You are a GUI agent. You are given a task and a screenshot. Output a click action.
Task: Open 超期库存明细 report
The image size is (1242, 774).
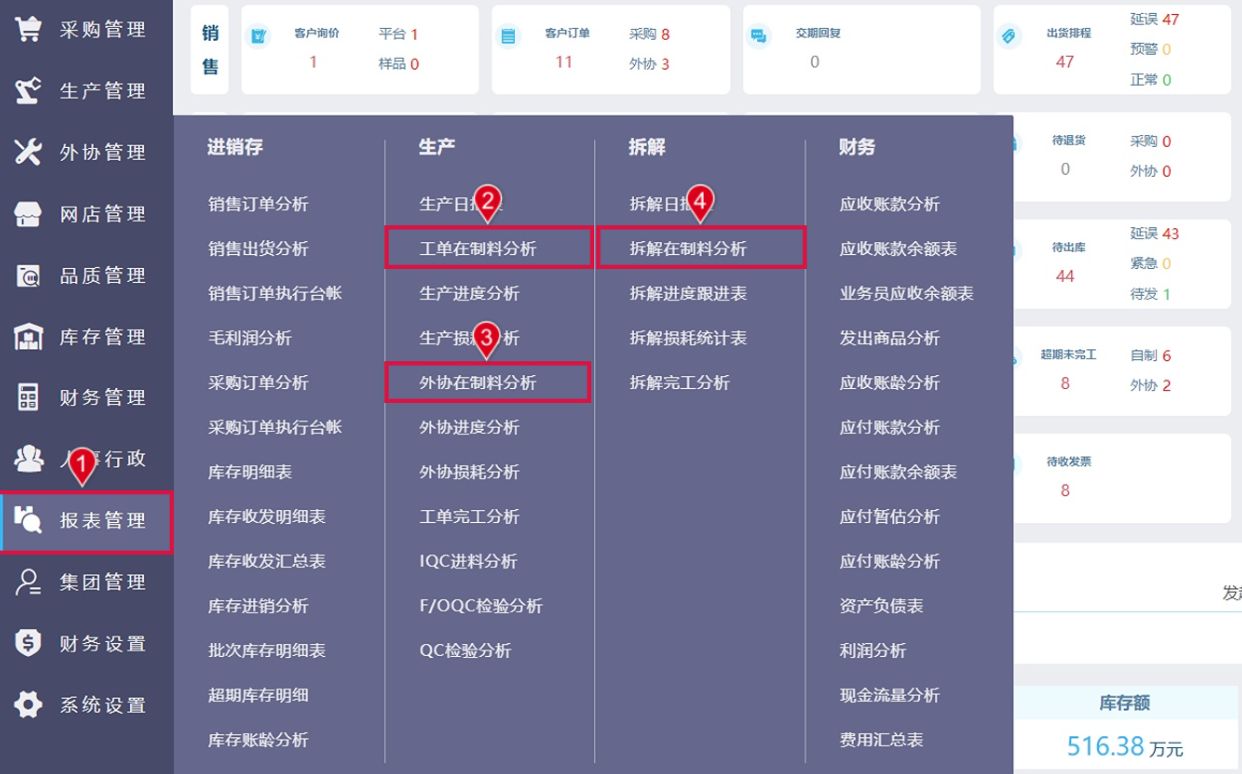tap(258, 695)
